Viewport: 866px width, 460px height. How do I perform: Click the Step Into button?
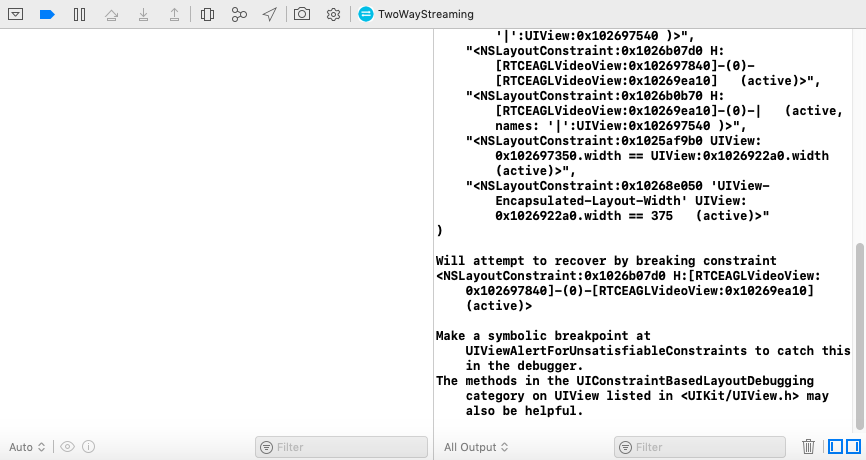(143, 15)
